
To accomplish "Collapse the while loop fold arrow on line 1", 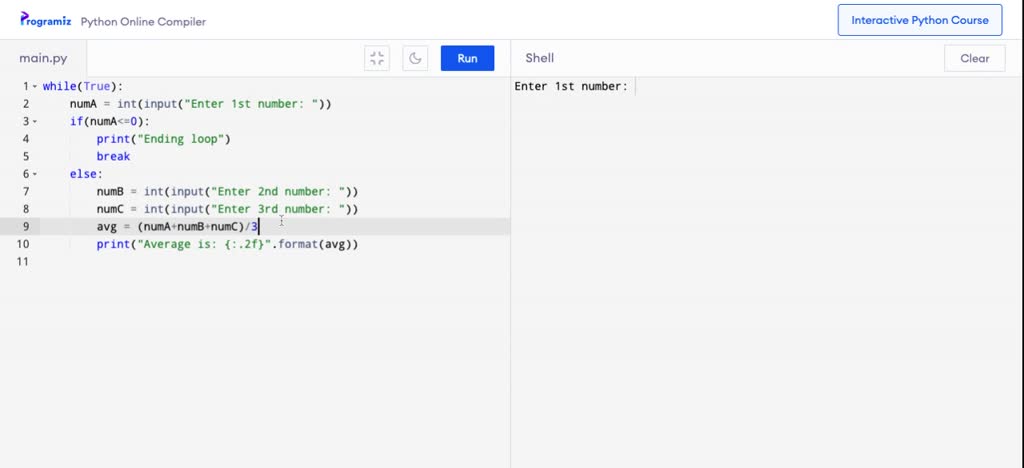I will click(35, 86).
